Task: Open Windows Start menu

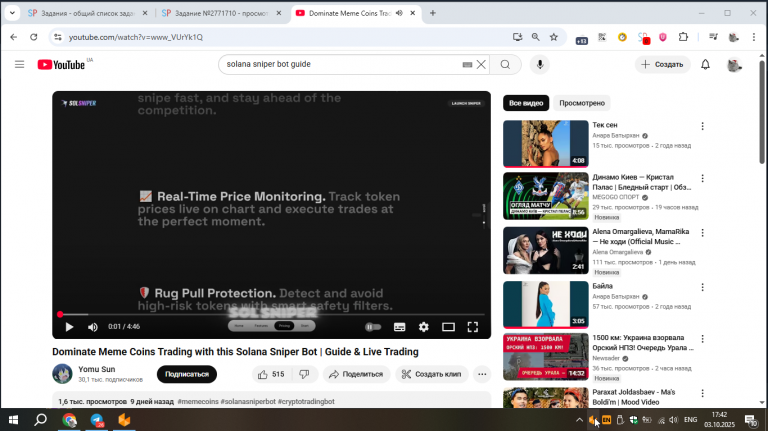Action: tap(13, 420)
